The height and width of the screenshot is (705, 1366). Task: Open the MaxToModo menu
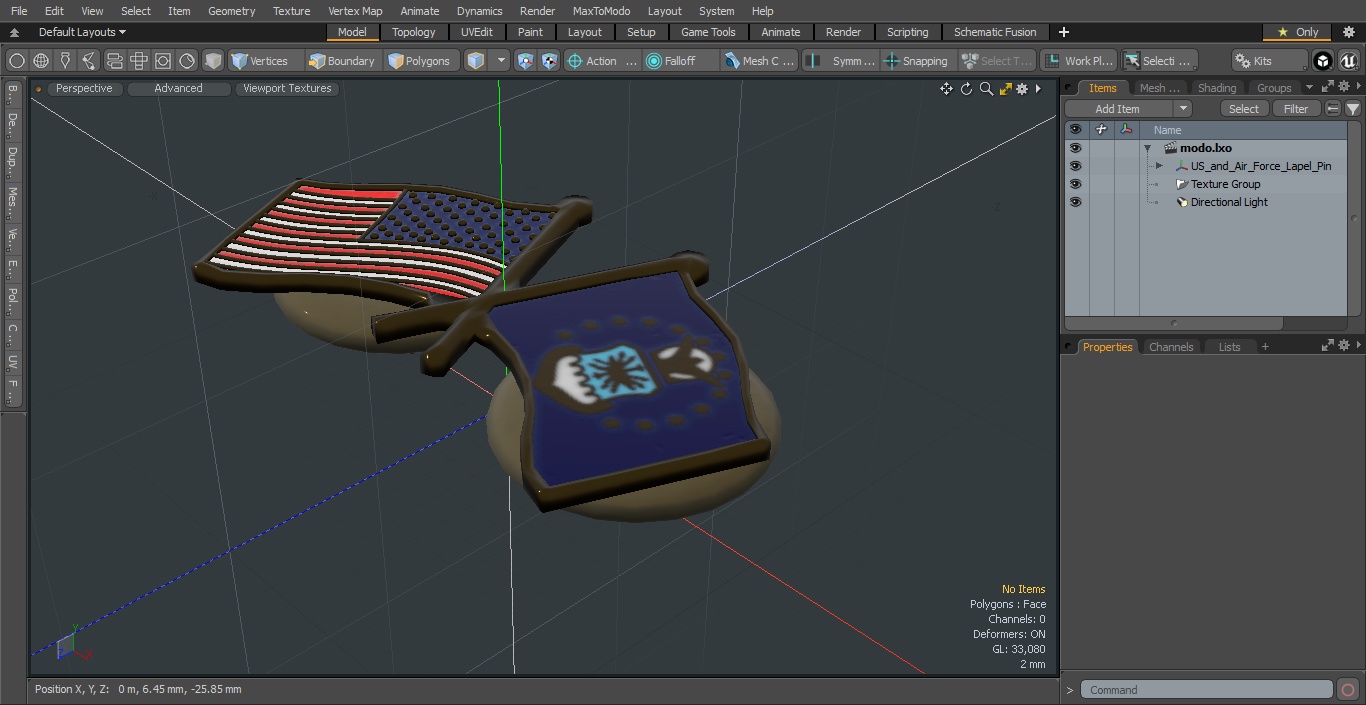pos(601,11)
